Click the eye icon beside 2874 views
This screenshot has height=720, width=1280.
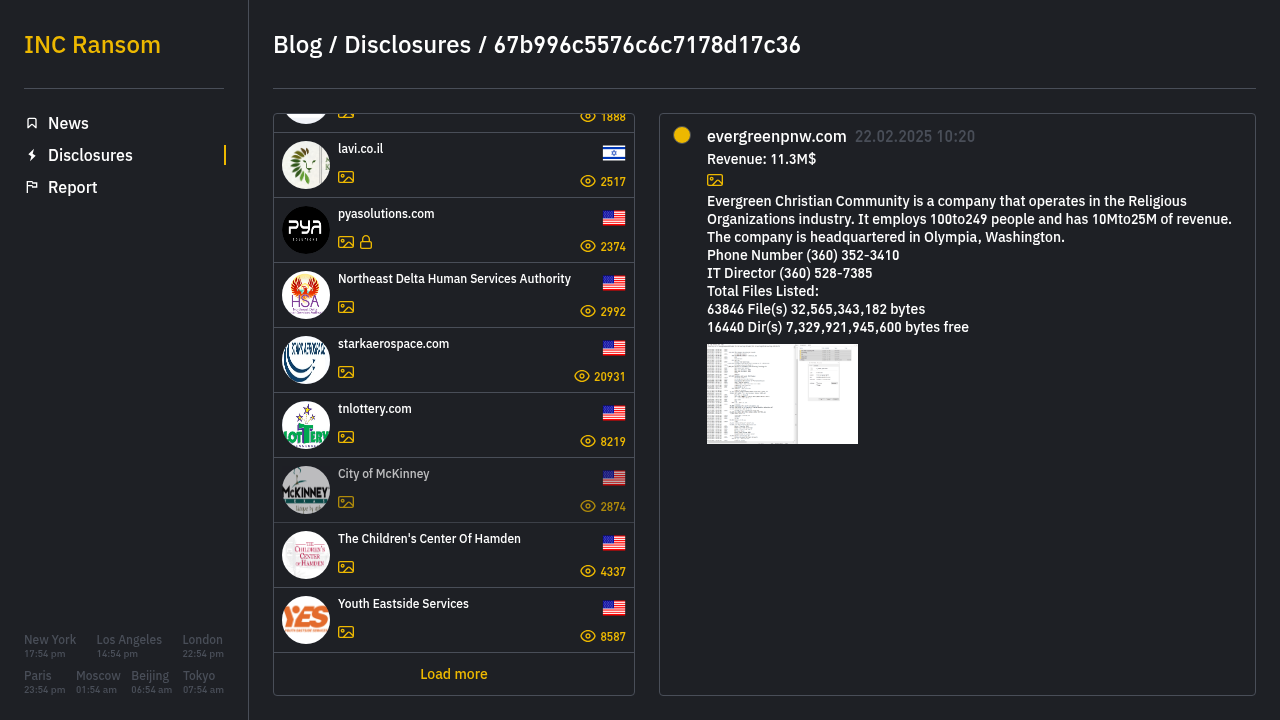click(588, 506)
